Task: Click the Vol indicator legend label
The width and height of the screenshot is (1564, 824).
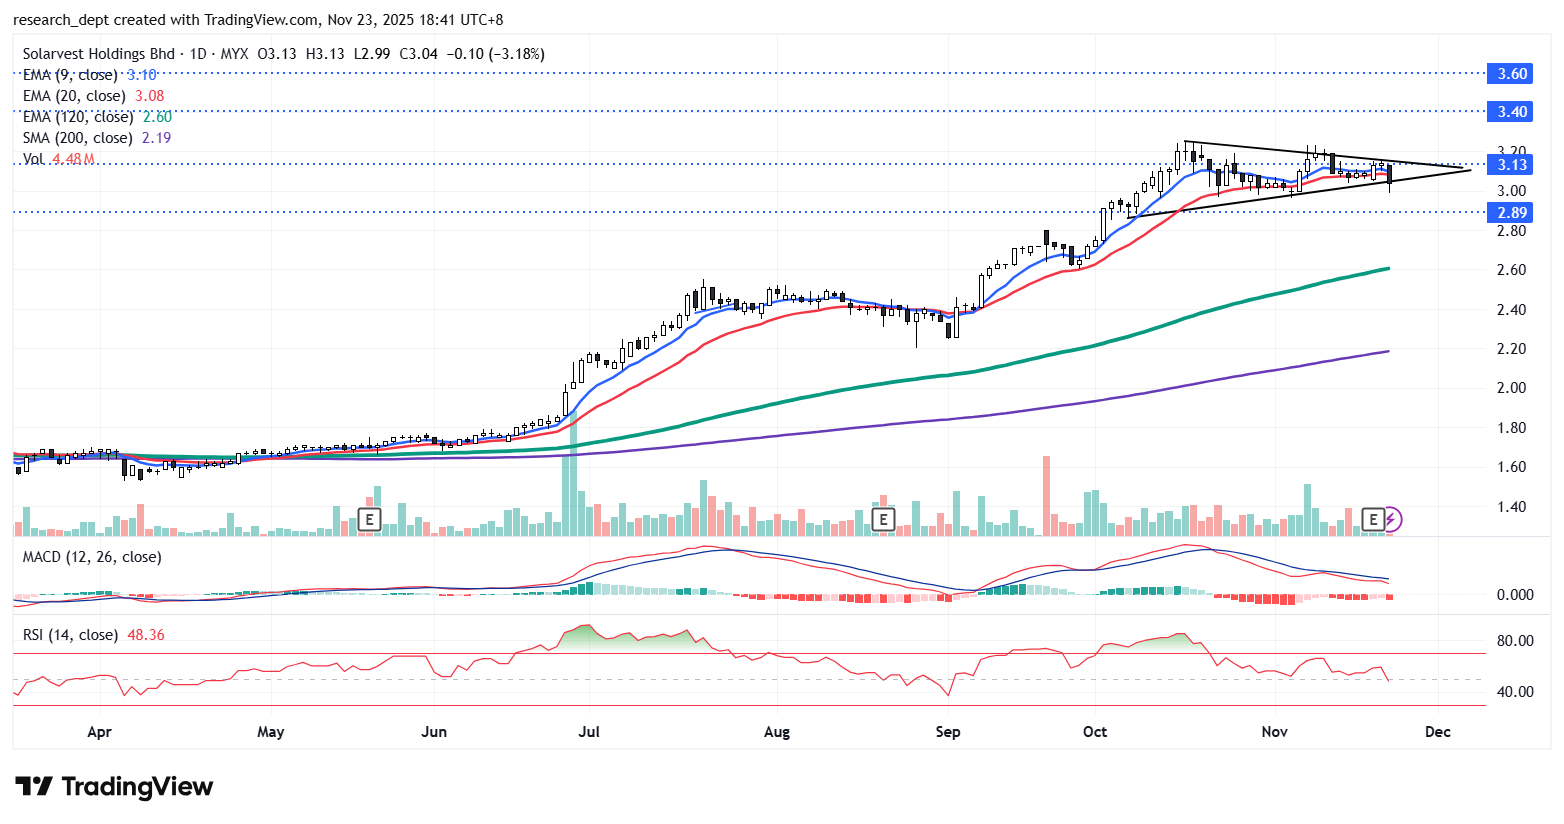Action: 34,159
